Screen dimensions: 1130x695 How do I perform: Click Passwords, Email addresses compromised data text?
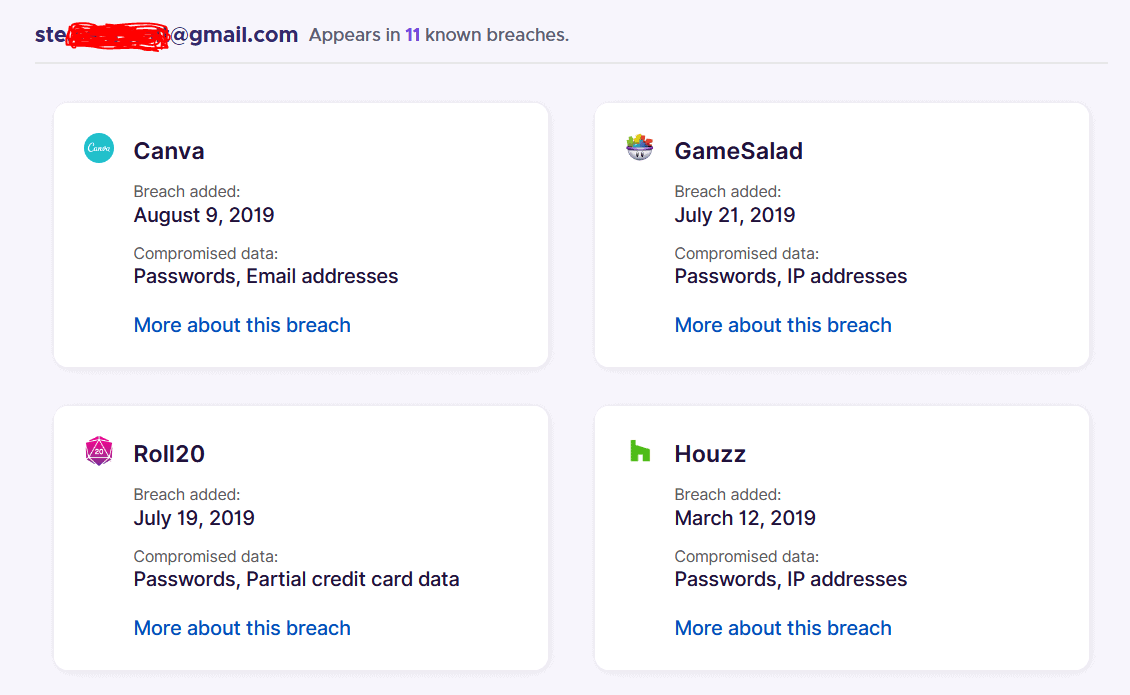click(266, 276)
